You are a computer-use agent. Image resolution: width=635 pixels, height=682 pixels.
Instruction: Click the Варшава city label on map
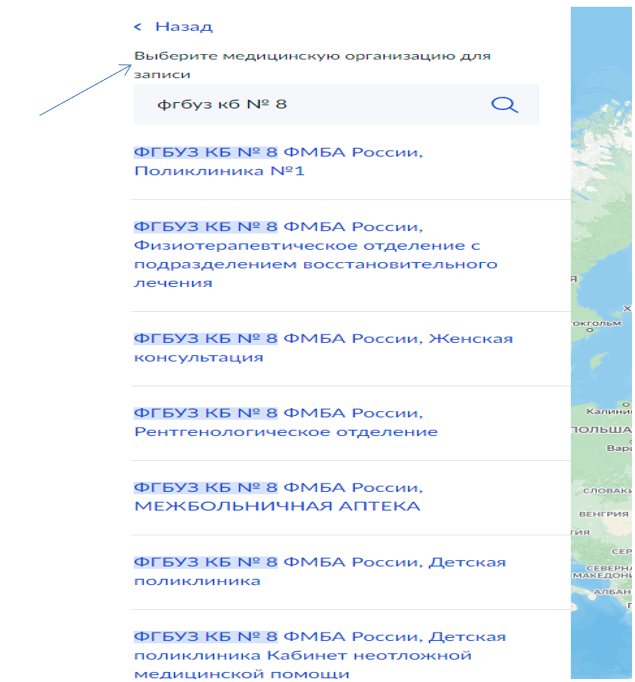(618, 448)
